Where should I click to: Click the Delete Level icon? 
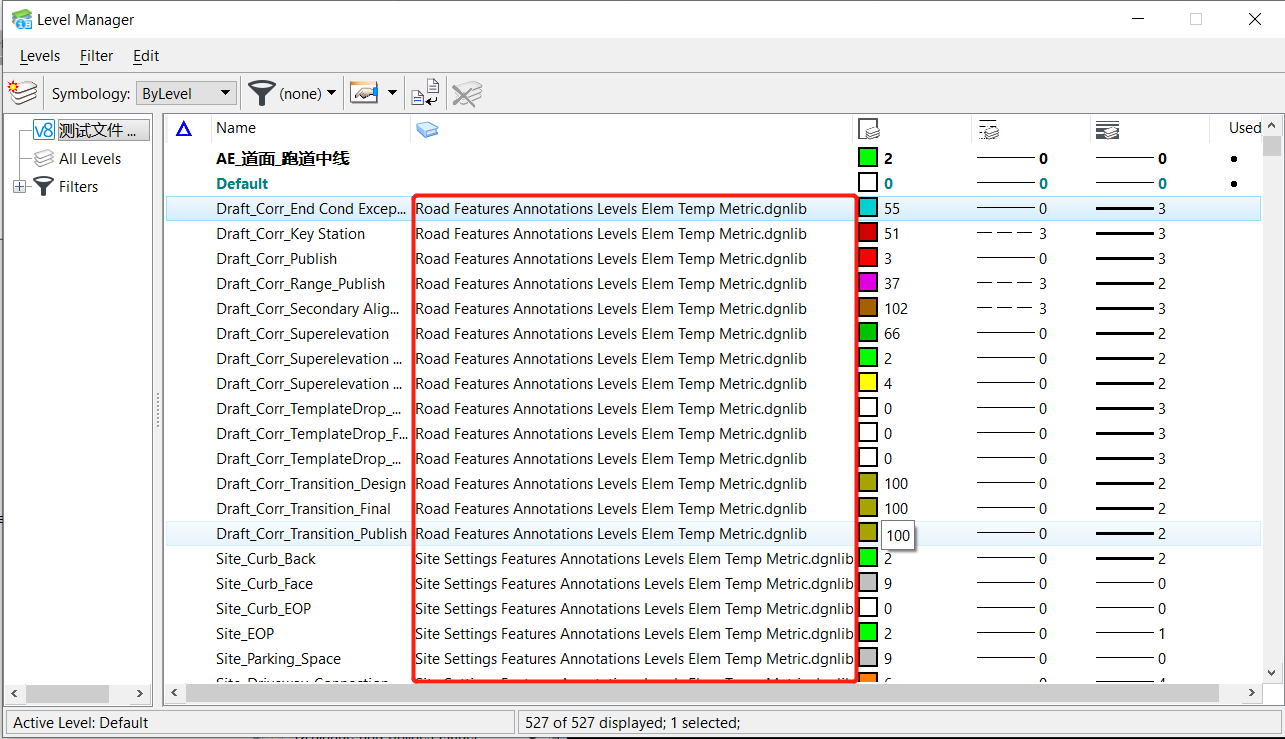[466, 94]
